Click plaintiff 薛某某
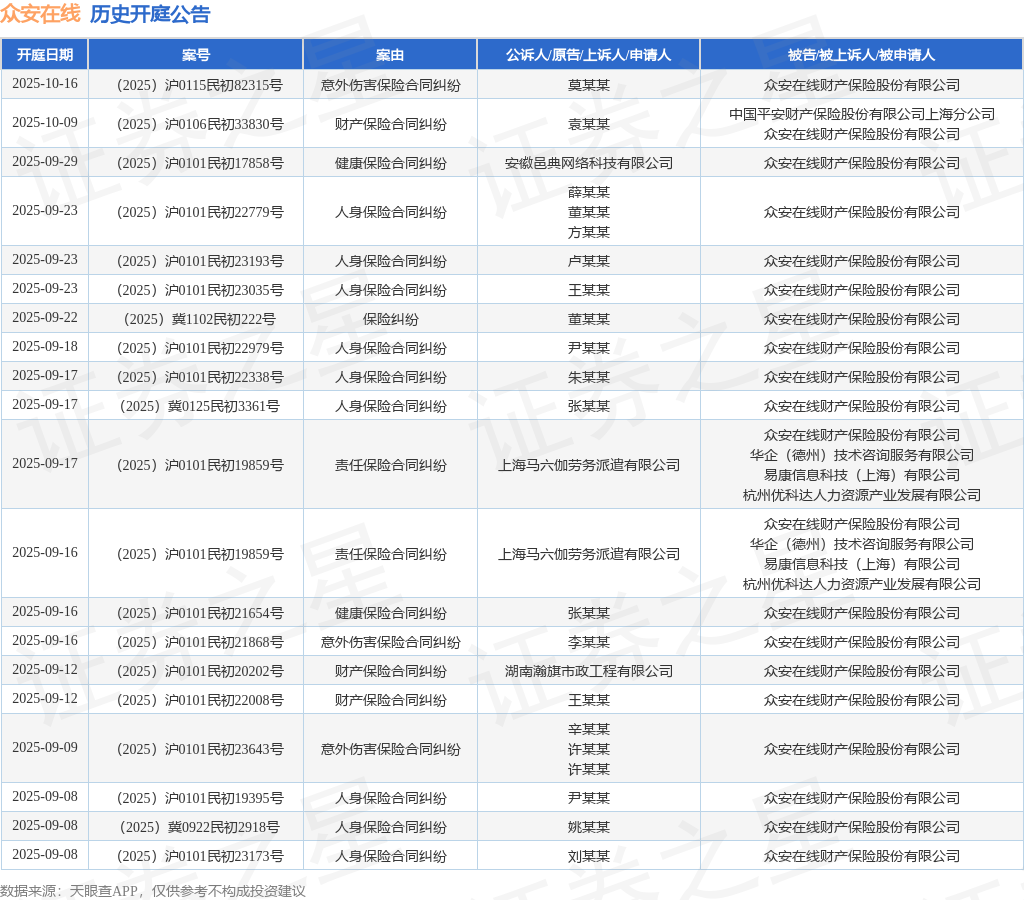Screen dimensions: 1024x900 coord(588,192)
